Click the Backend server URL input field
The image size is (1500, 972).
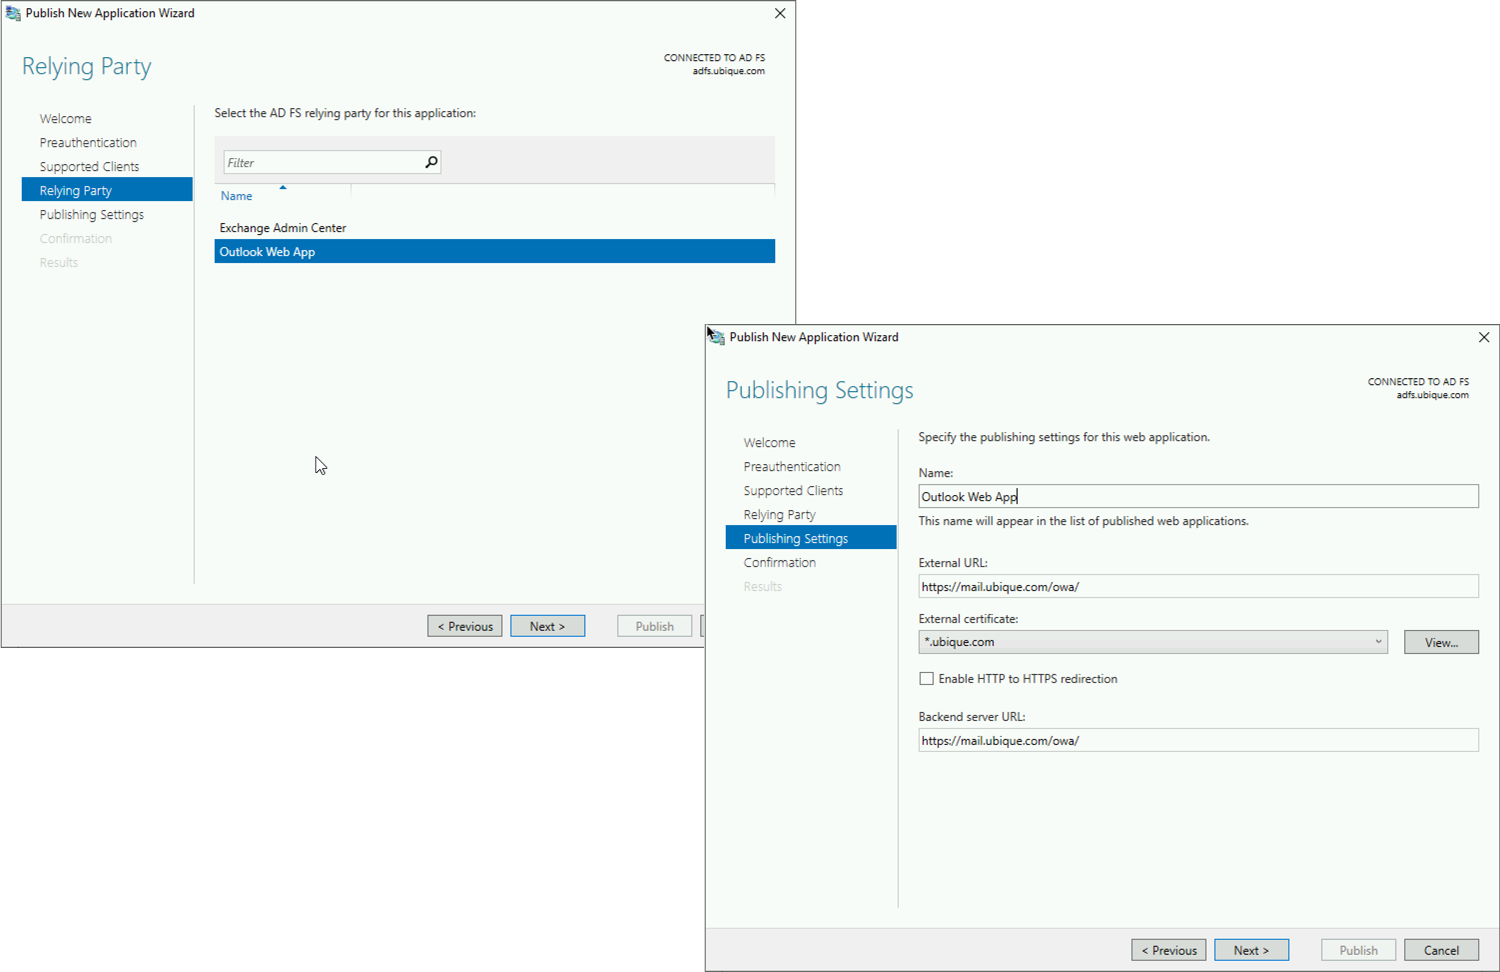pyautogui.click(x=1198, y=740)
